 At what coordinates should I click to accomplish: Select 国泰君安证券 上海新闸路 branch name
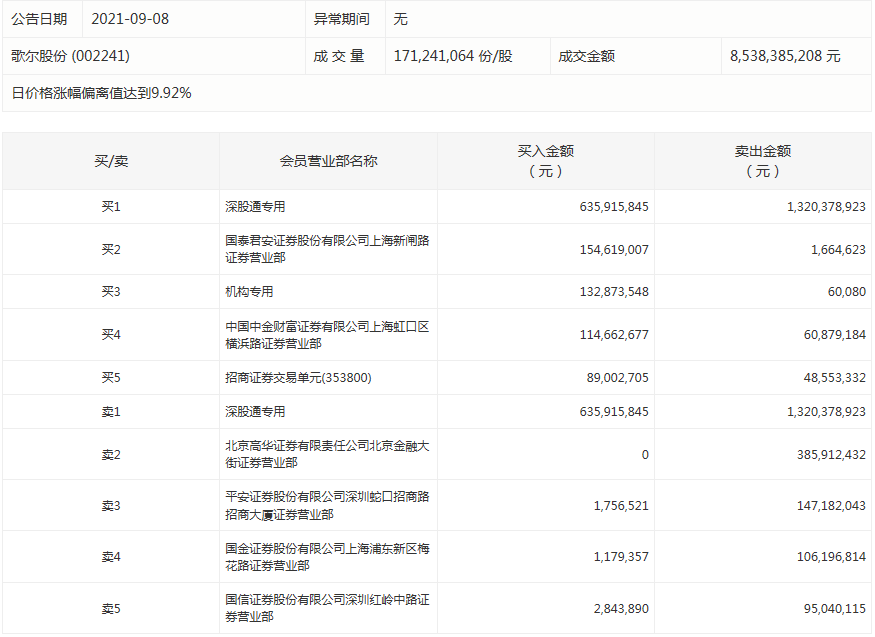(x=327, y=249)
